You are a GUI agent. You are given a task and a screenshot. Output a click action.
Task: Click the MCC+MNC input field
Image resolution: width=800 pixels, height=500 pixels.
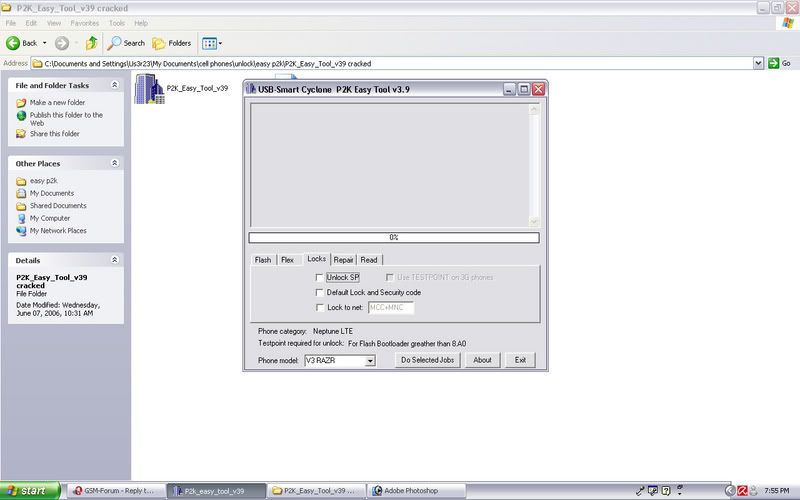pyautogui.click(x=391, y=308)
